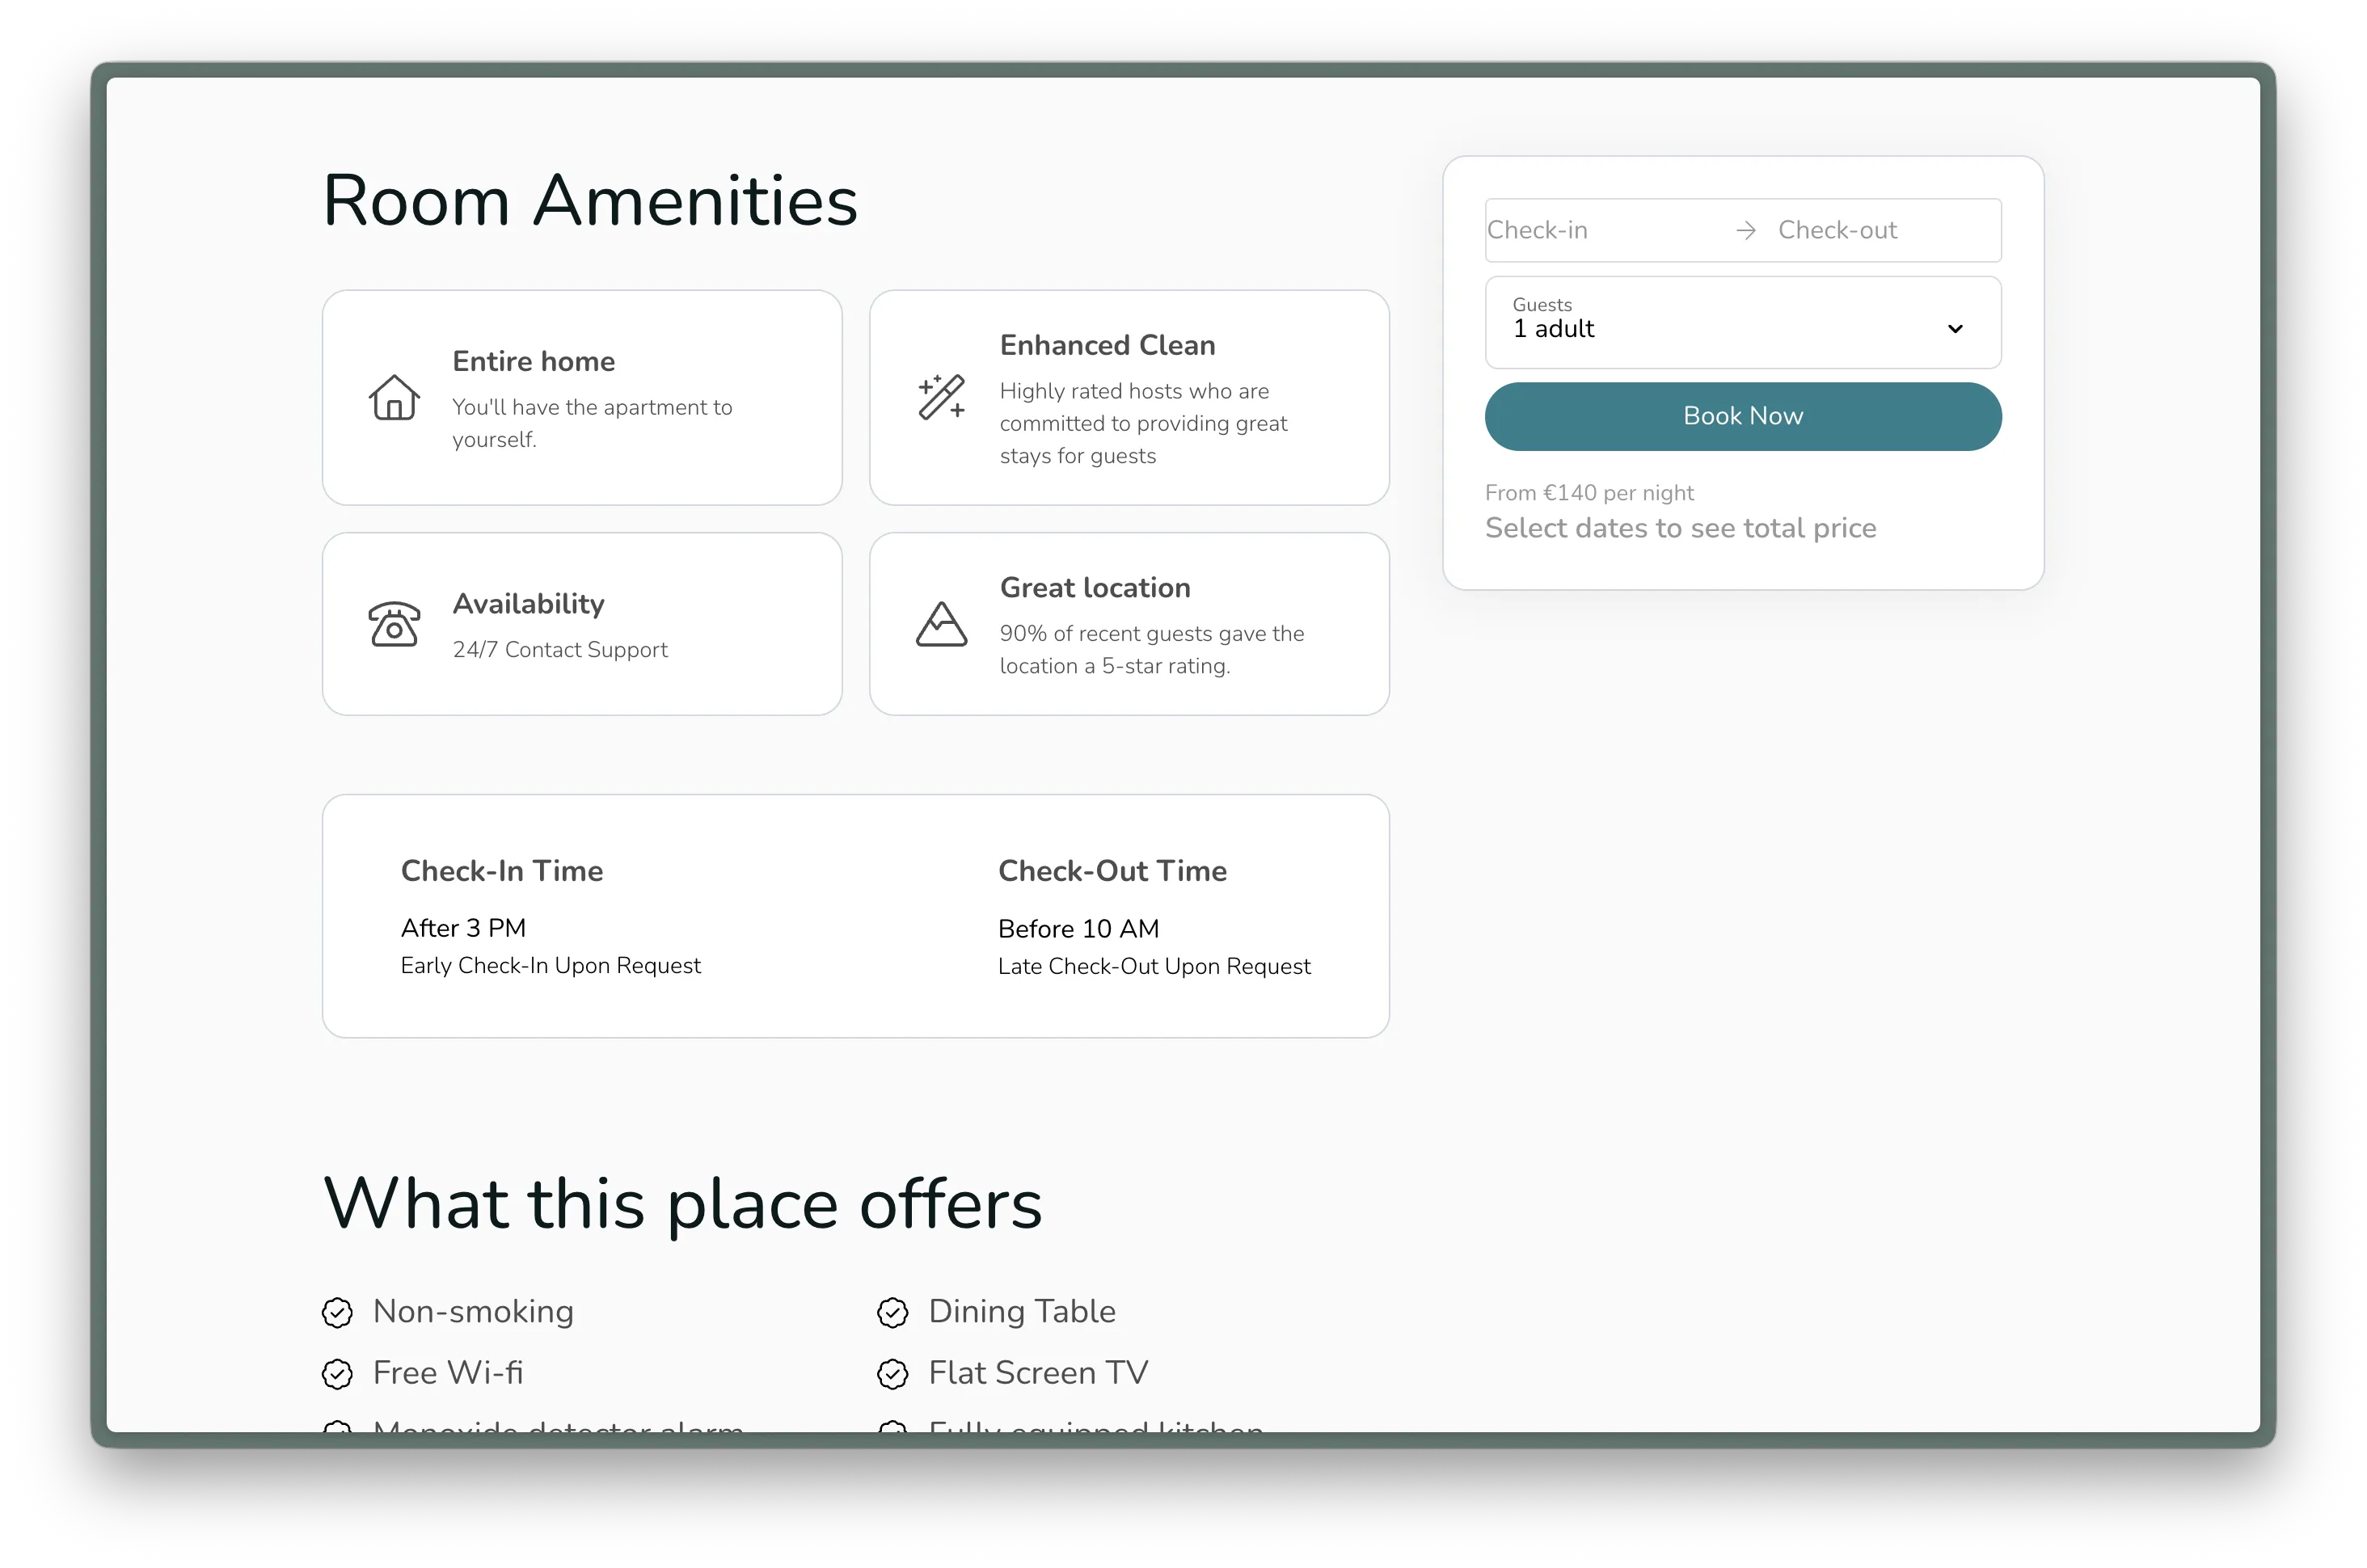Screen dimensions: 2367x1568
Task: Click Select dates to see total price
Action: click(1680, 528)
